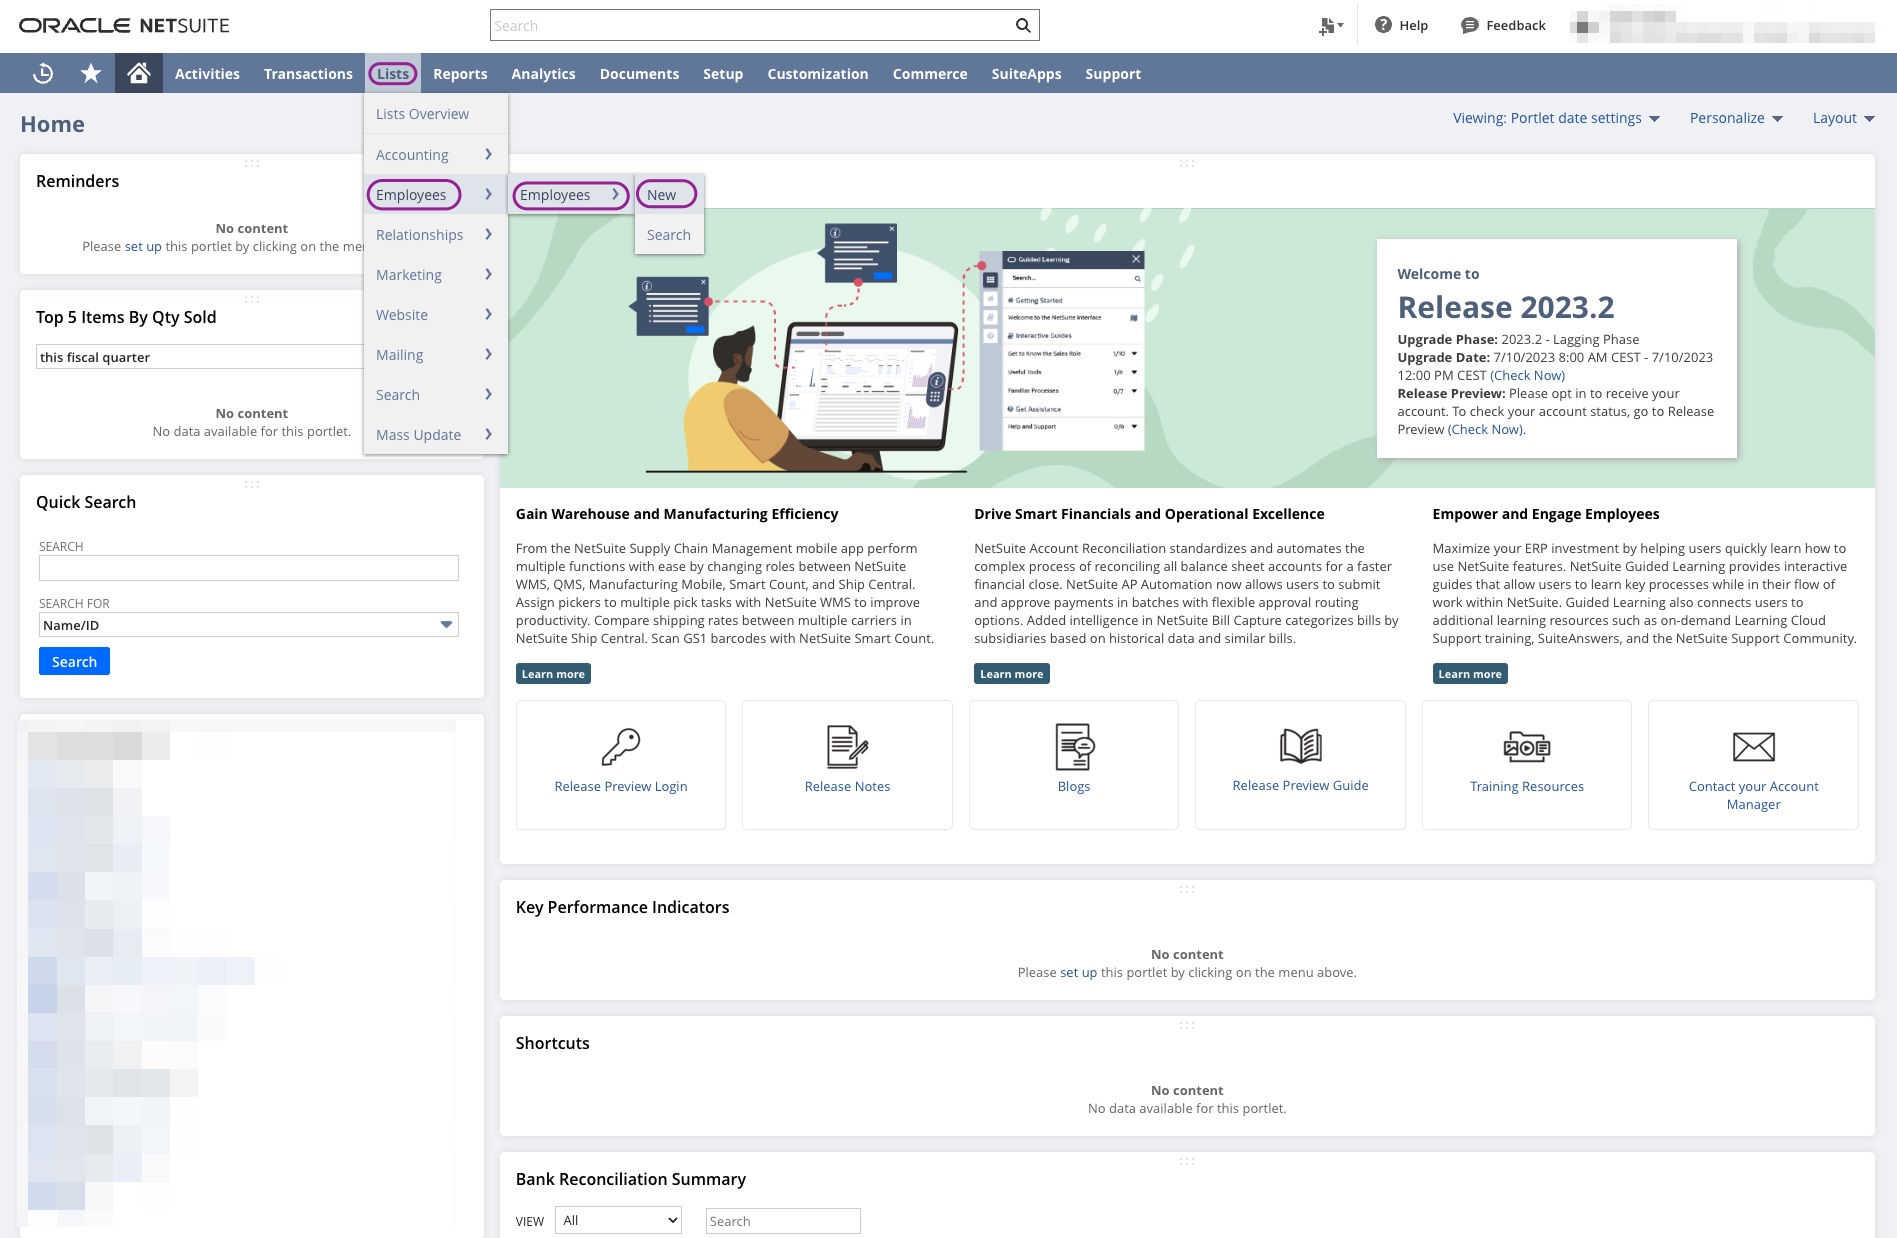Click the Quick Search portlet drag handle
Viewport: 1897px width, 1238px height.
click(252, 484)
